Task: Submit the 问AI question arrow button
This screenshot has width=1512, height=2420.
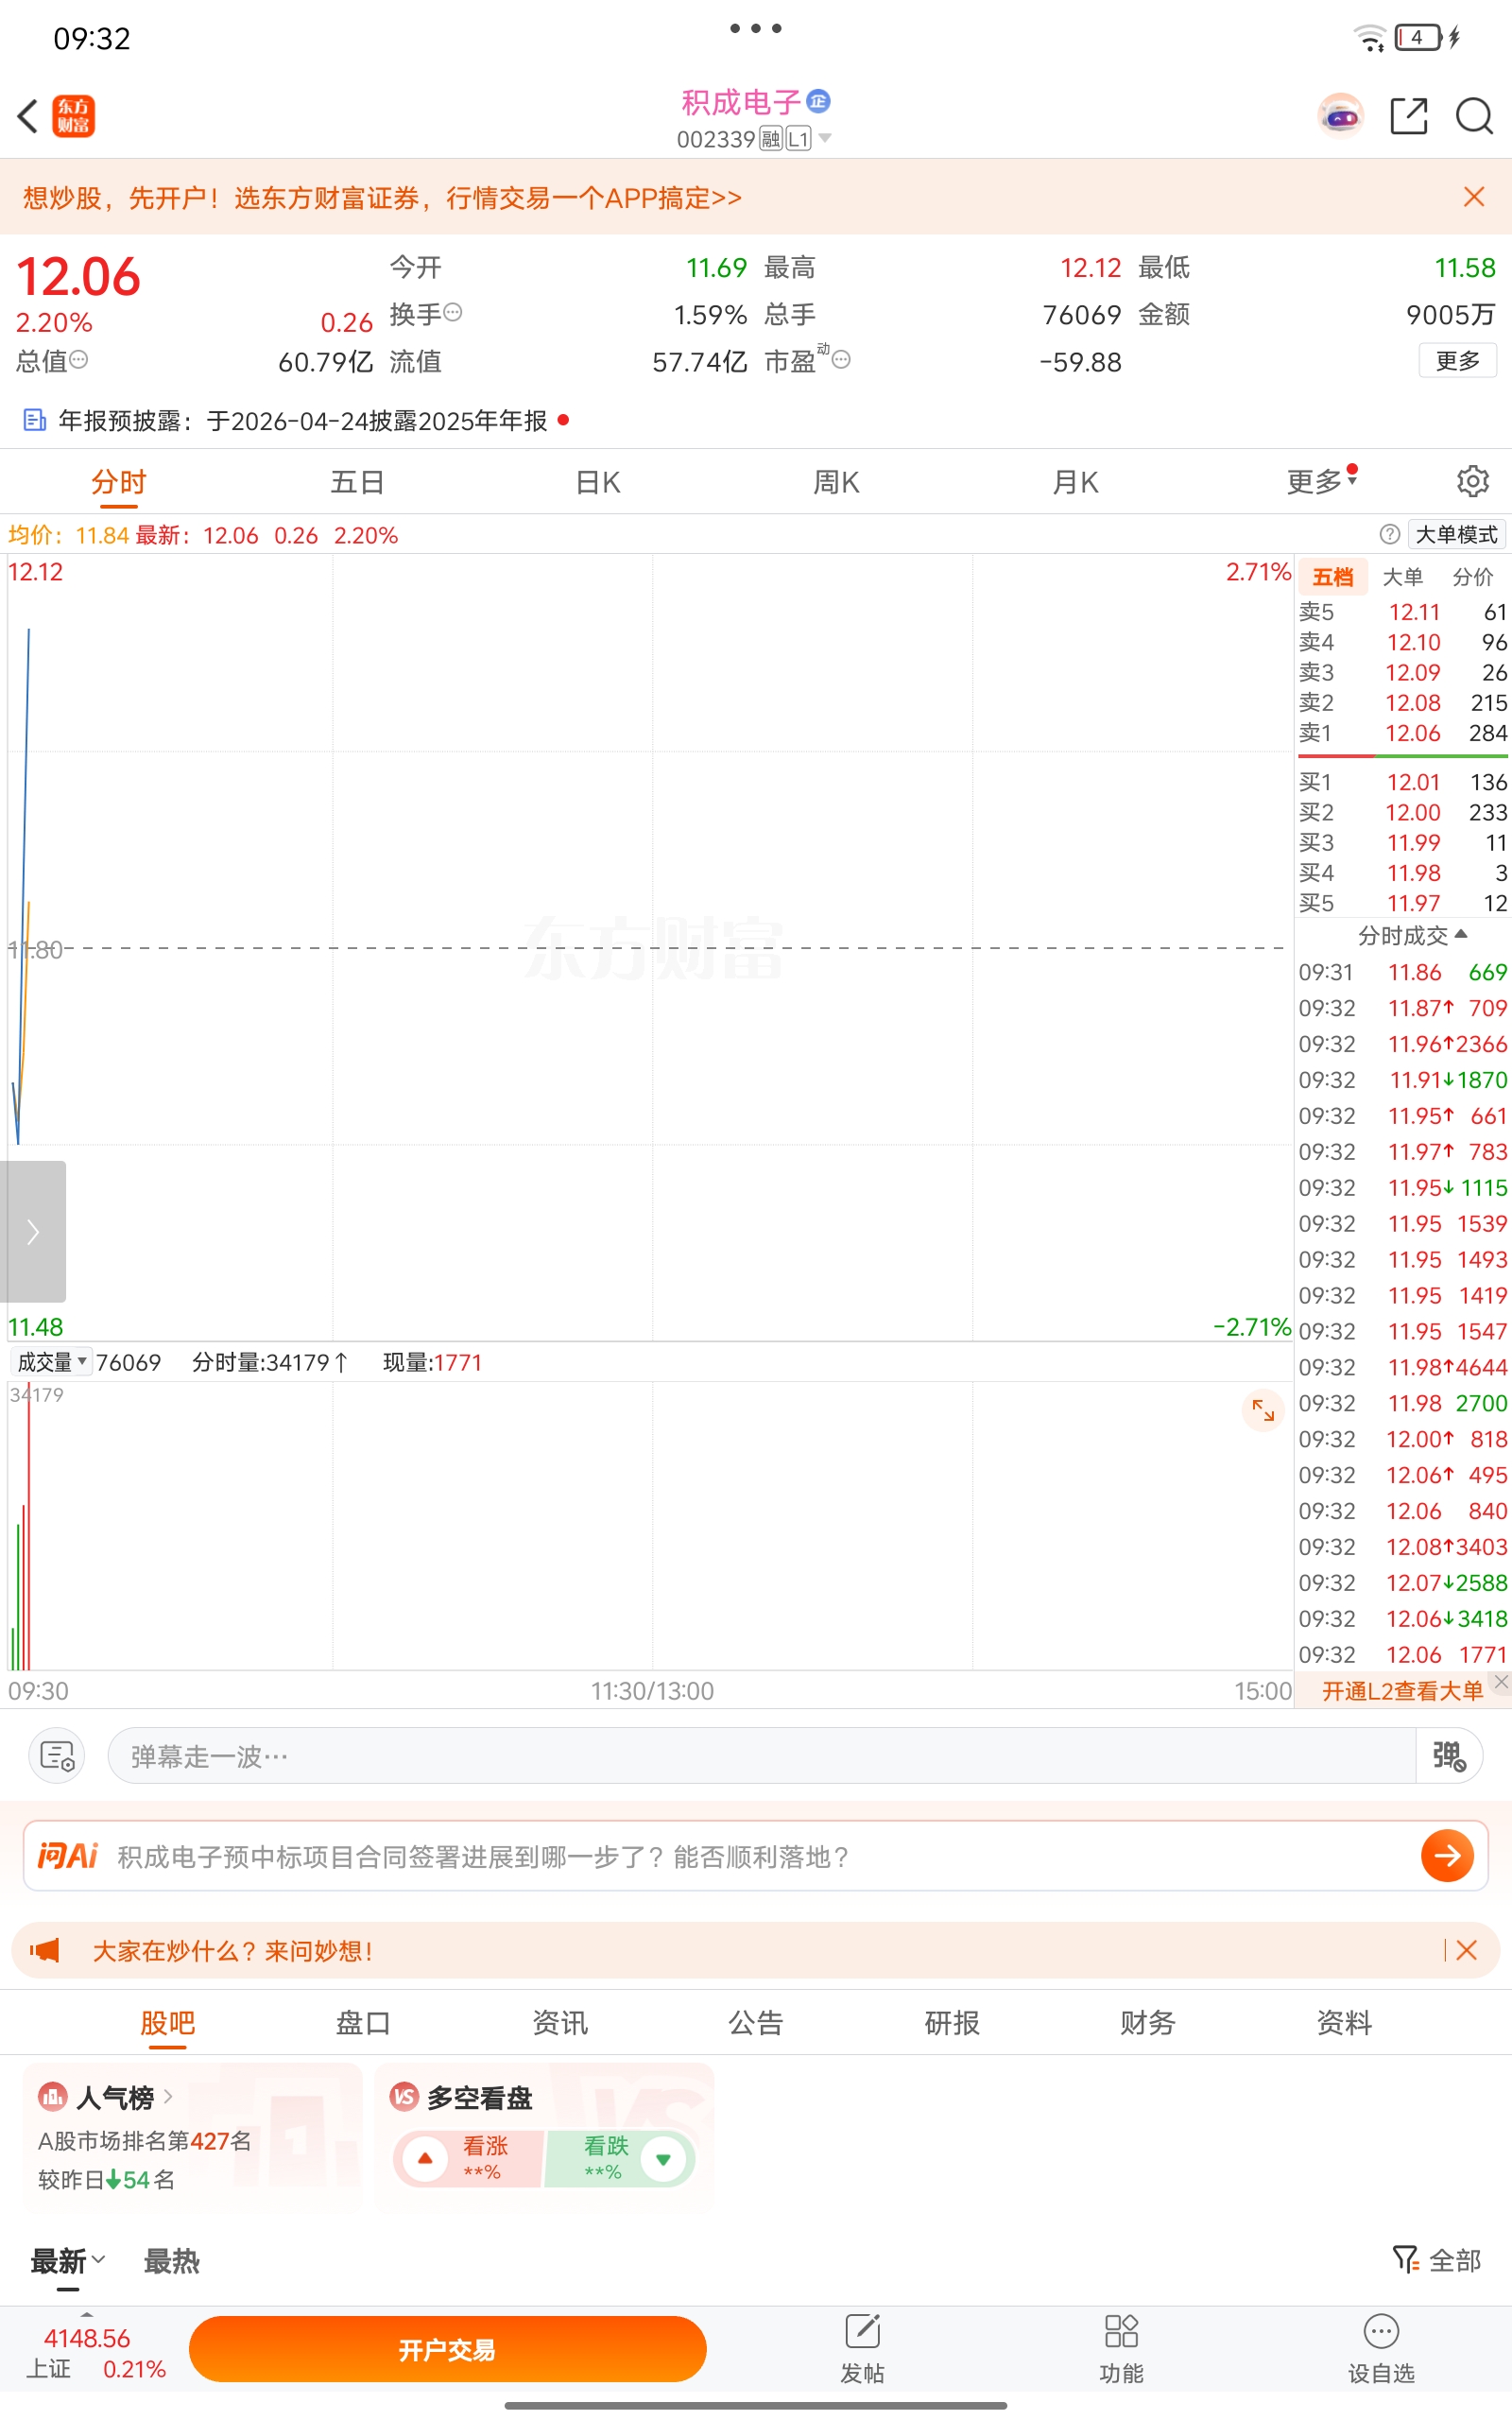Action: [x=1447, y=1855]
